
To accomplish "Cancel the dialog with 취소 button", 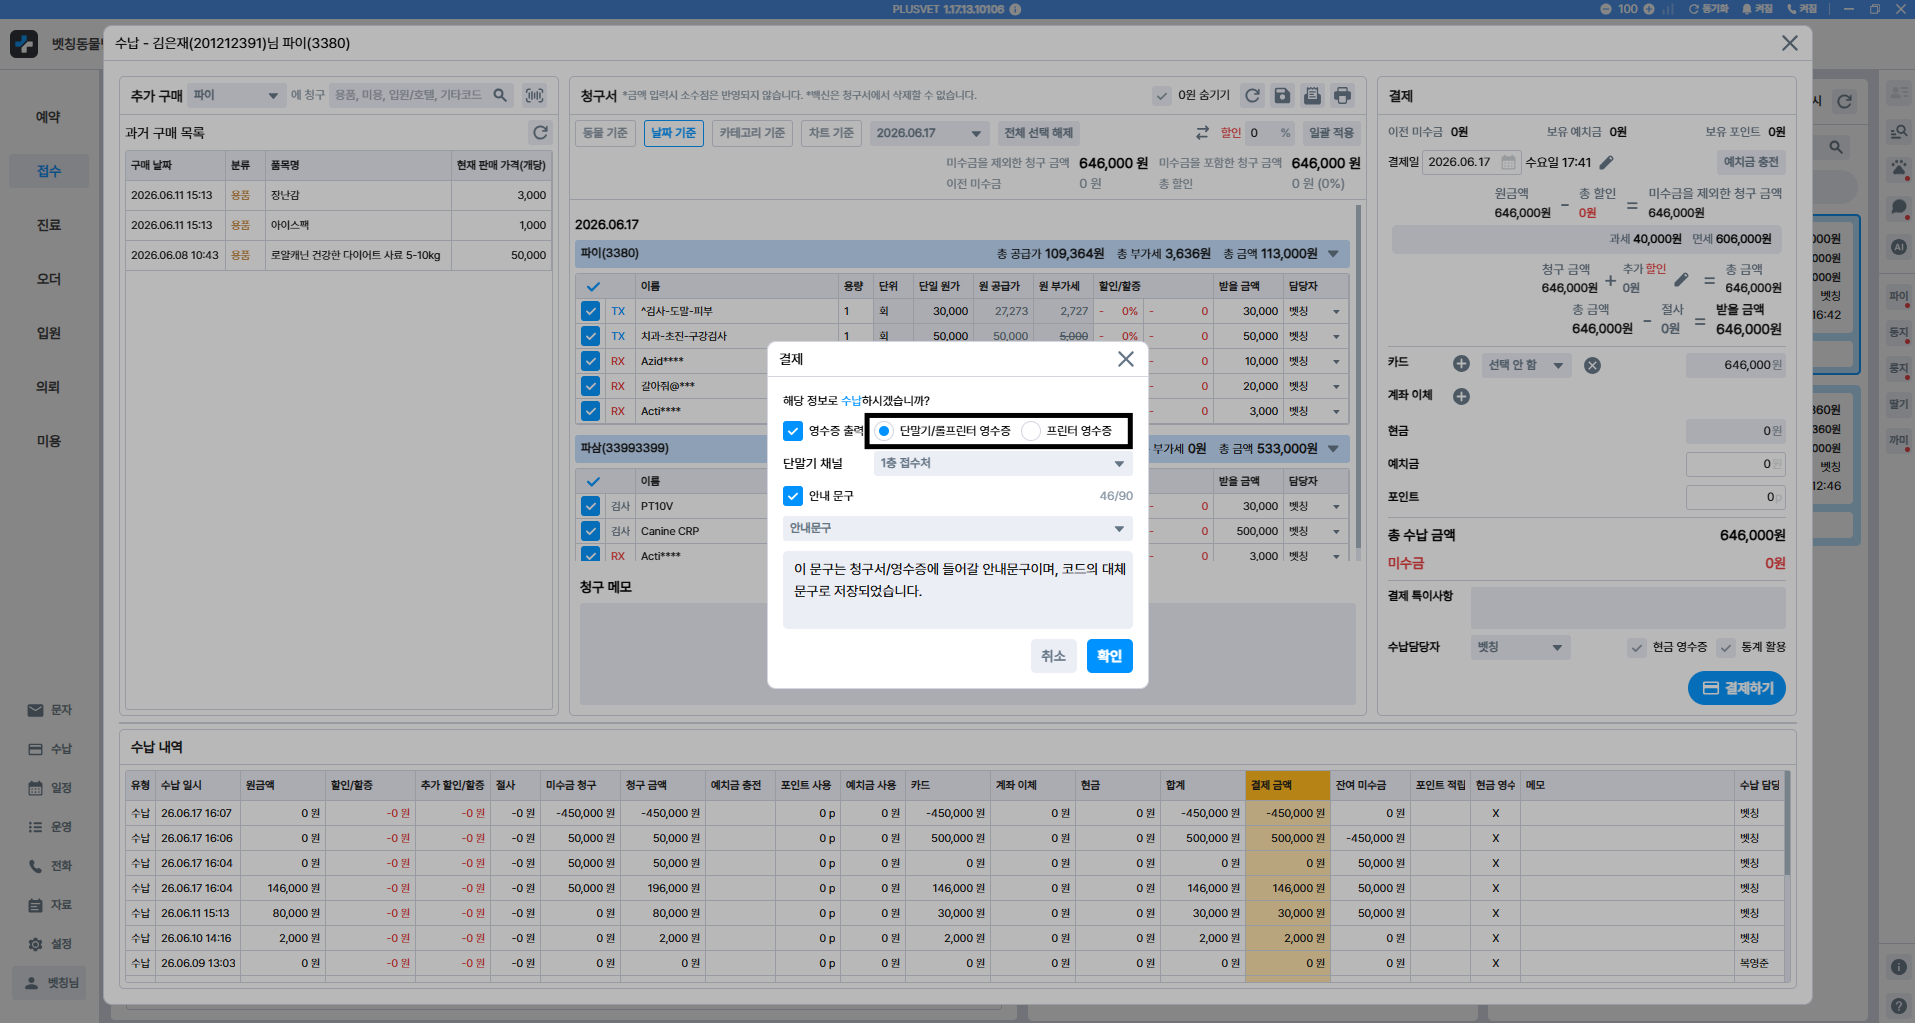I will click(1053, 656).
